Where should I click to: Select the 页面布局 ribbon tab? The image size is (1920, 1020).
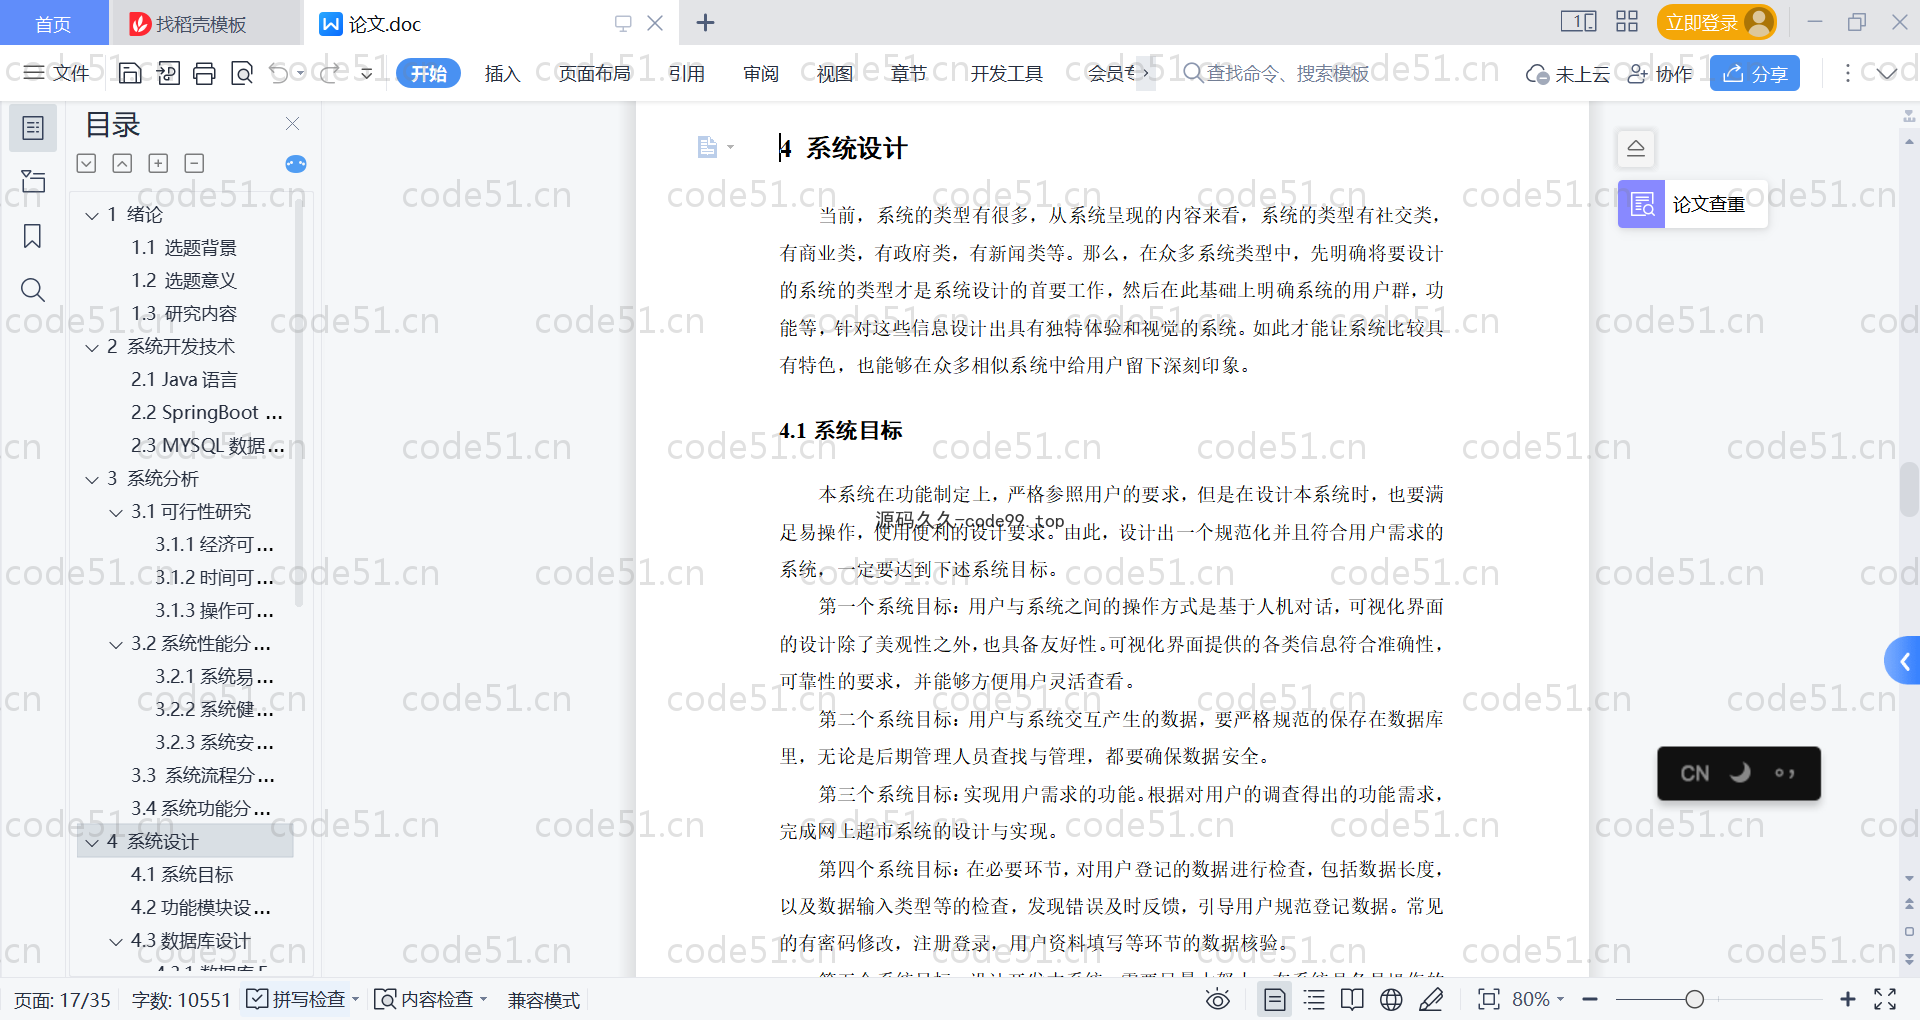click(594, 73)
